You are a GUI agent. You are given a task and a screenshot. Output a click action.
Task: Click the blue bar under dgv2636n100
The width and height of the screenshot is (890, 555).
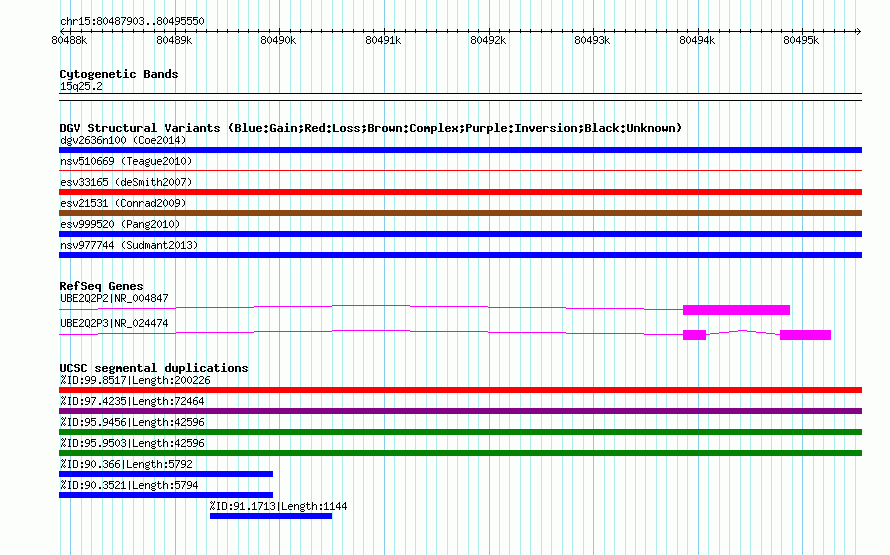[x=460, y=150]
